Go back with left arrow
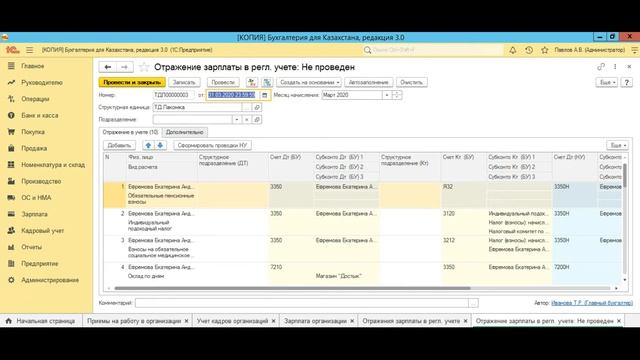The width and height of the screenshot is (640, 360). tap(108, 67)
